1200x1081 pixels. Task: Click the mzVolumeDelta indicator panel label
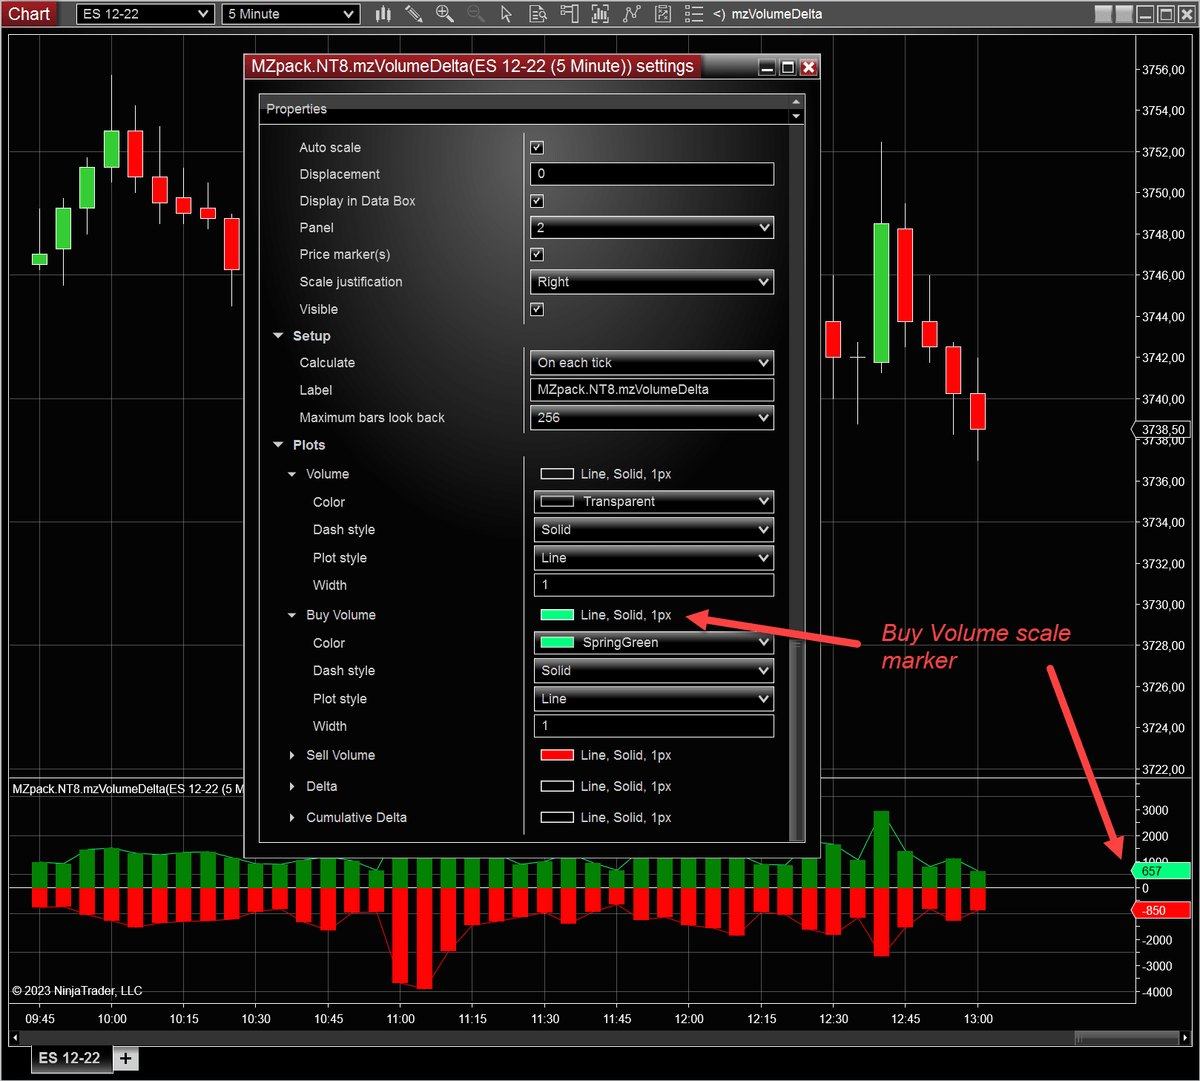pyautogui.click(x=129, y=789)
